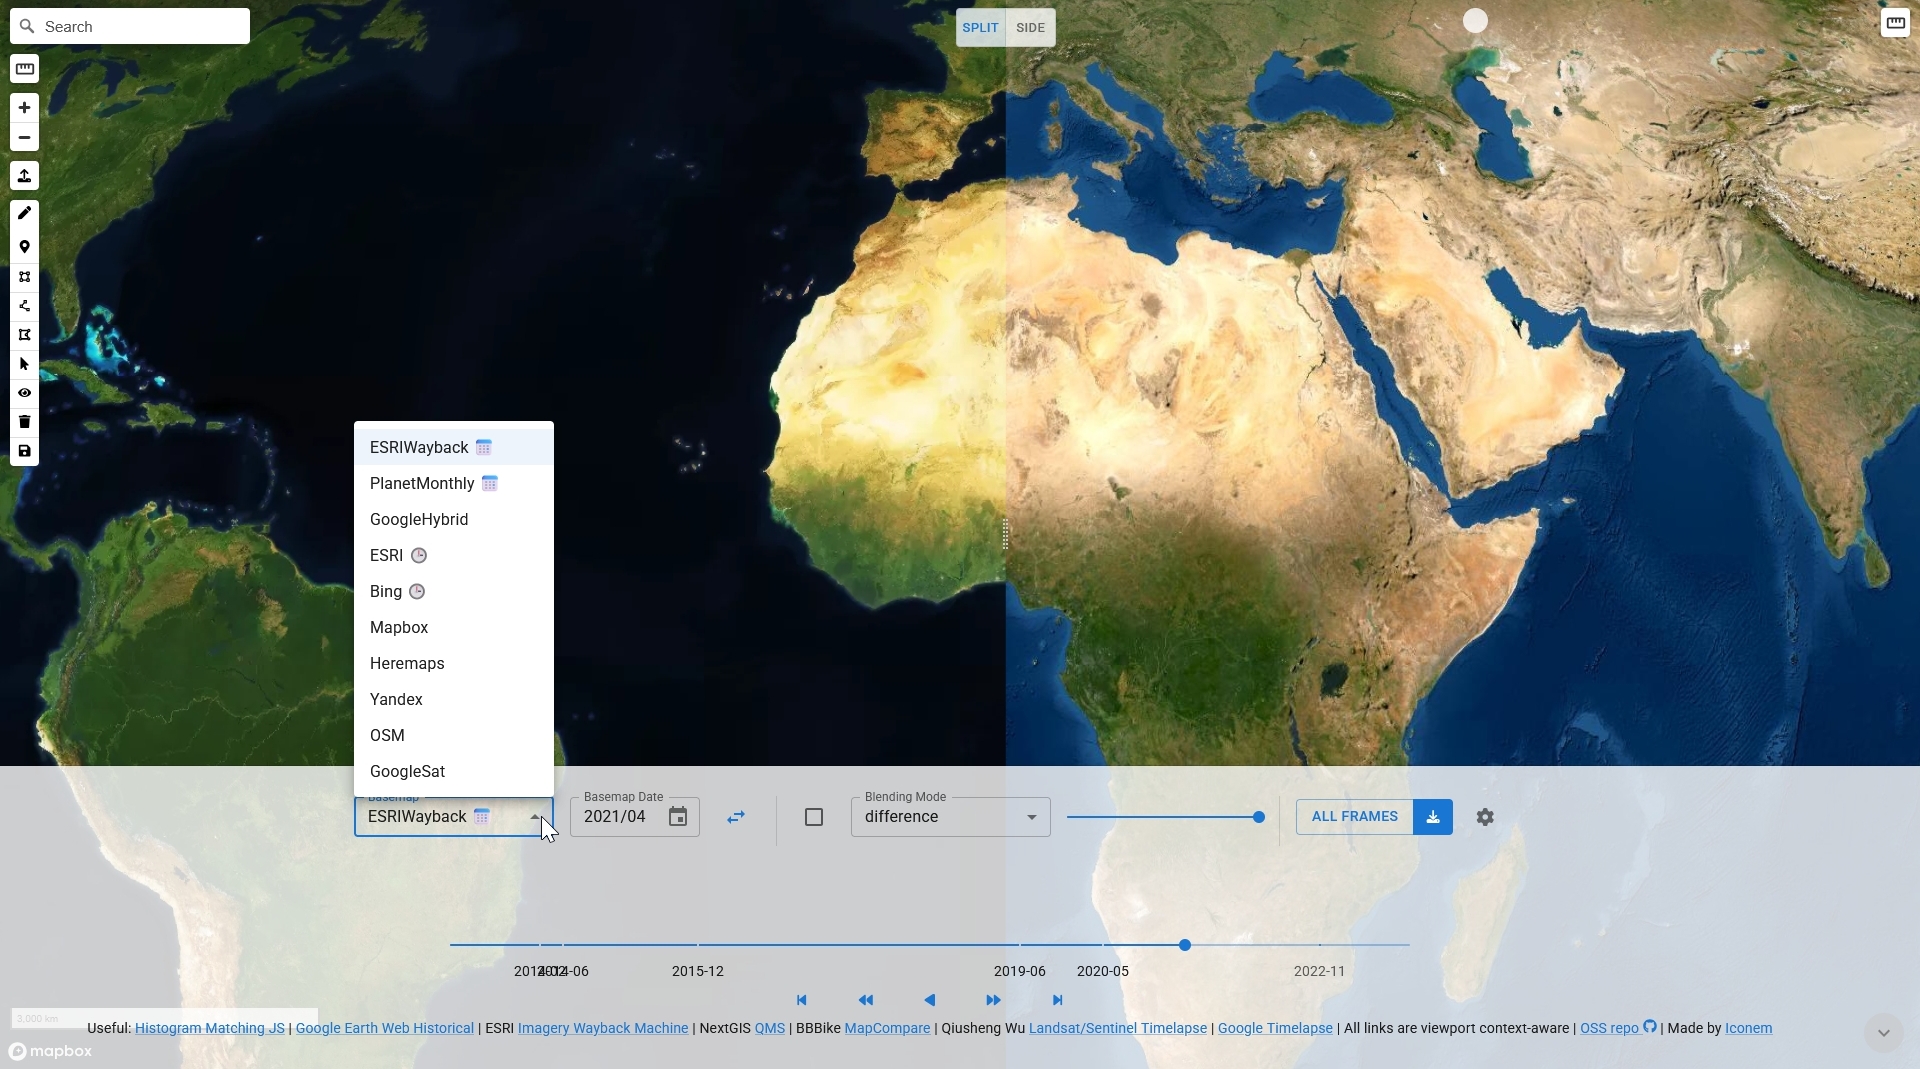
Task: Collapse the bottom panel with chevron
Action: point(1883,1033)
